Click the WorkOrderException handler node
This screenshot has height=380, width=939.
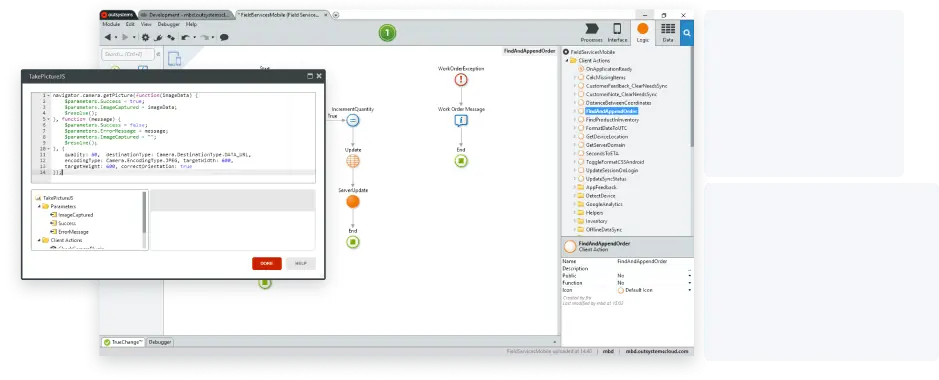[x=461, y=80]
